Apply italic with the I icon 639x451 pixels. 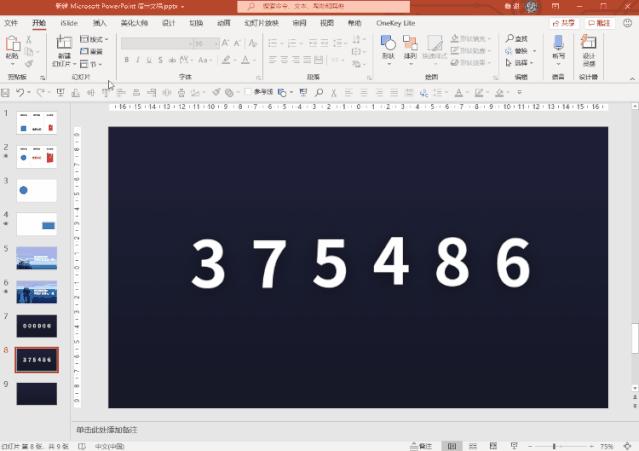138,60
